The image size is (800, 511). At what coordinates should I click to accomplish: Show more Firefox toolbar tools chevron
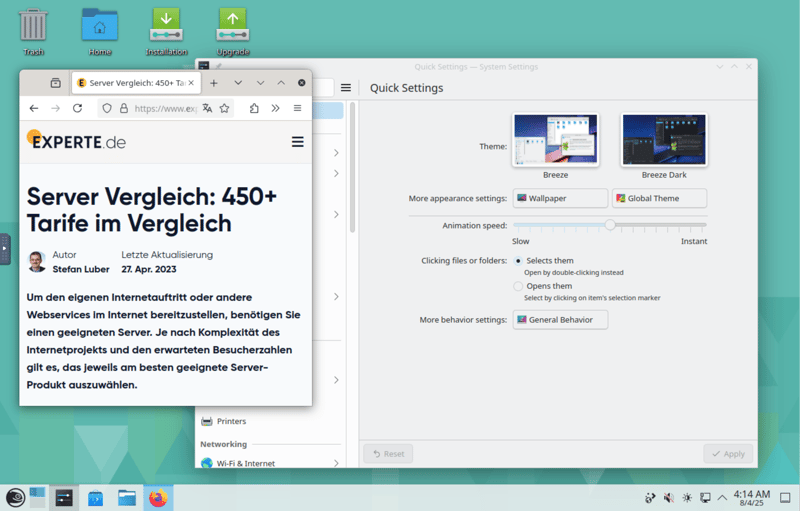(275, 108)
